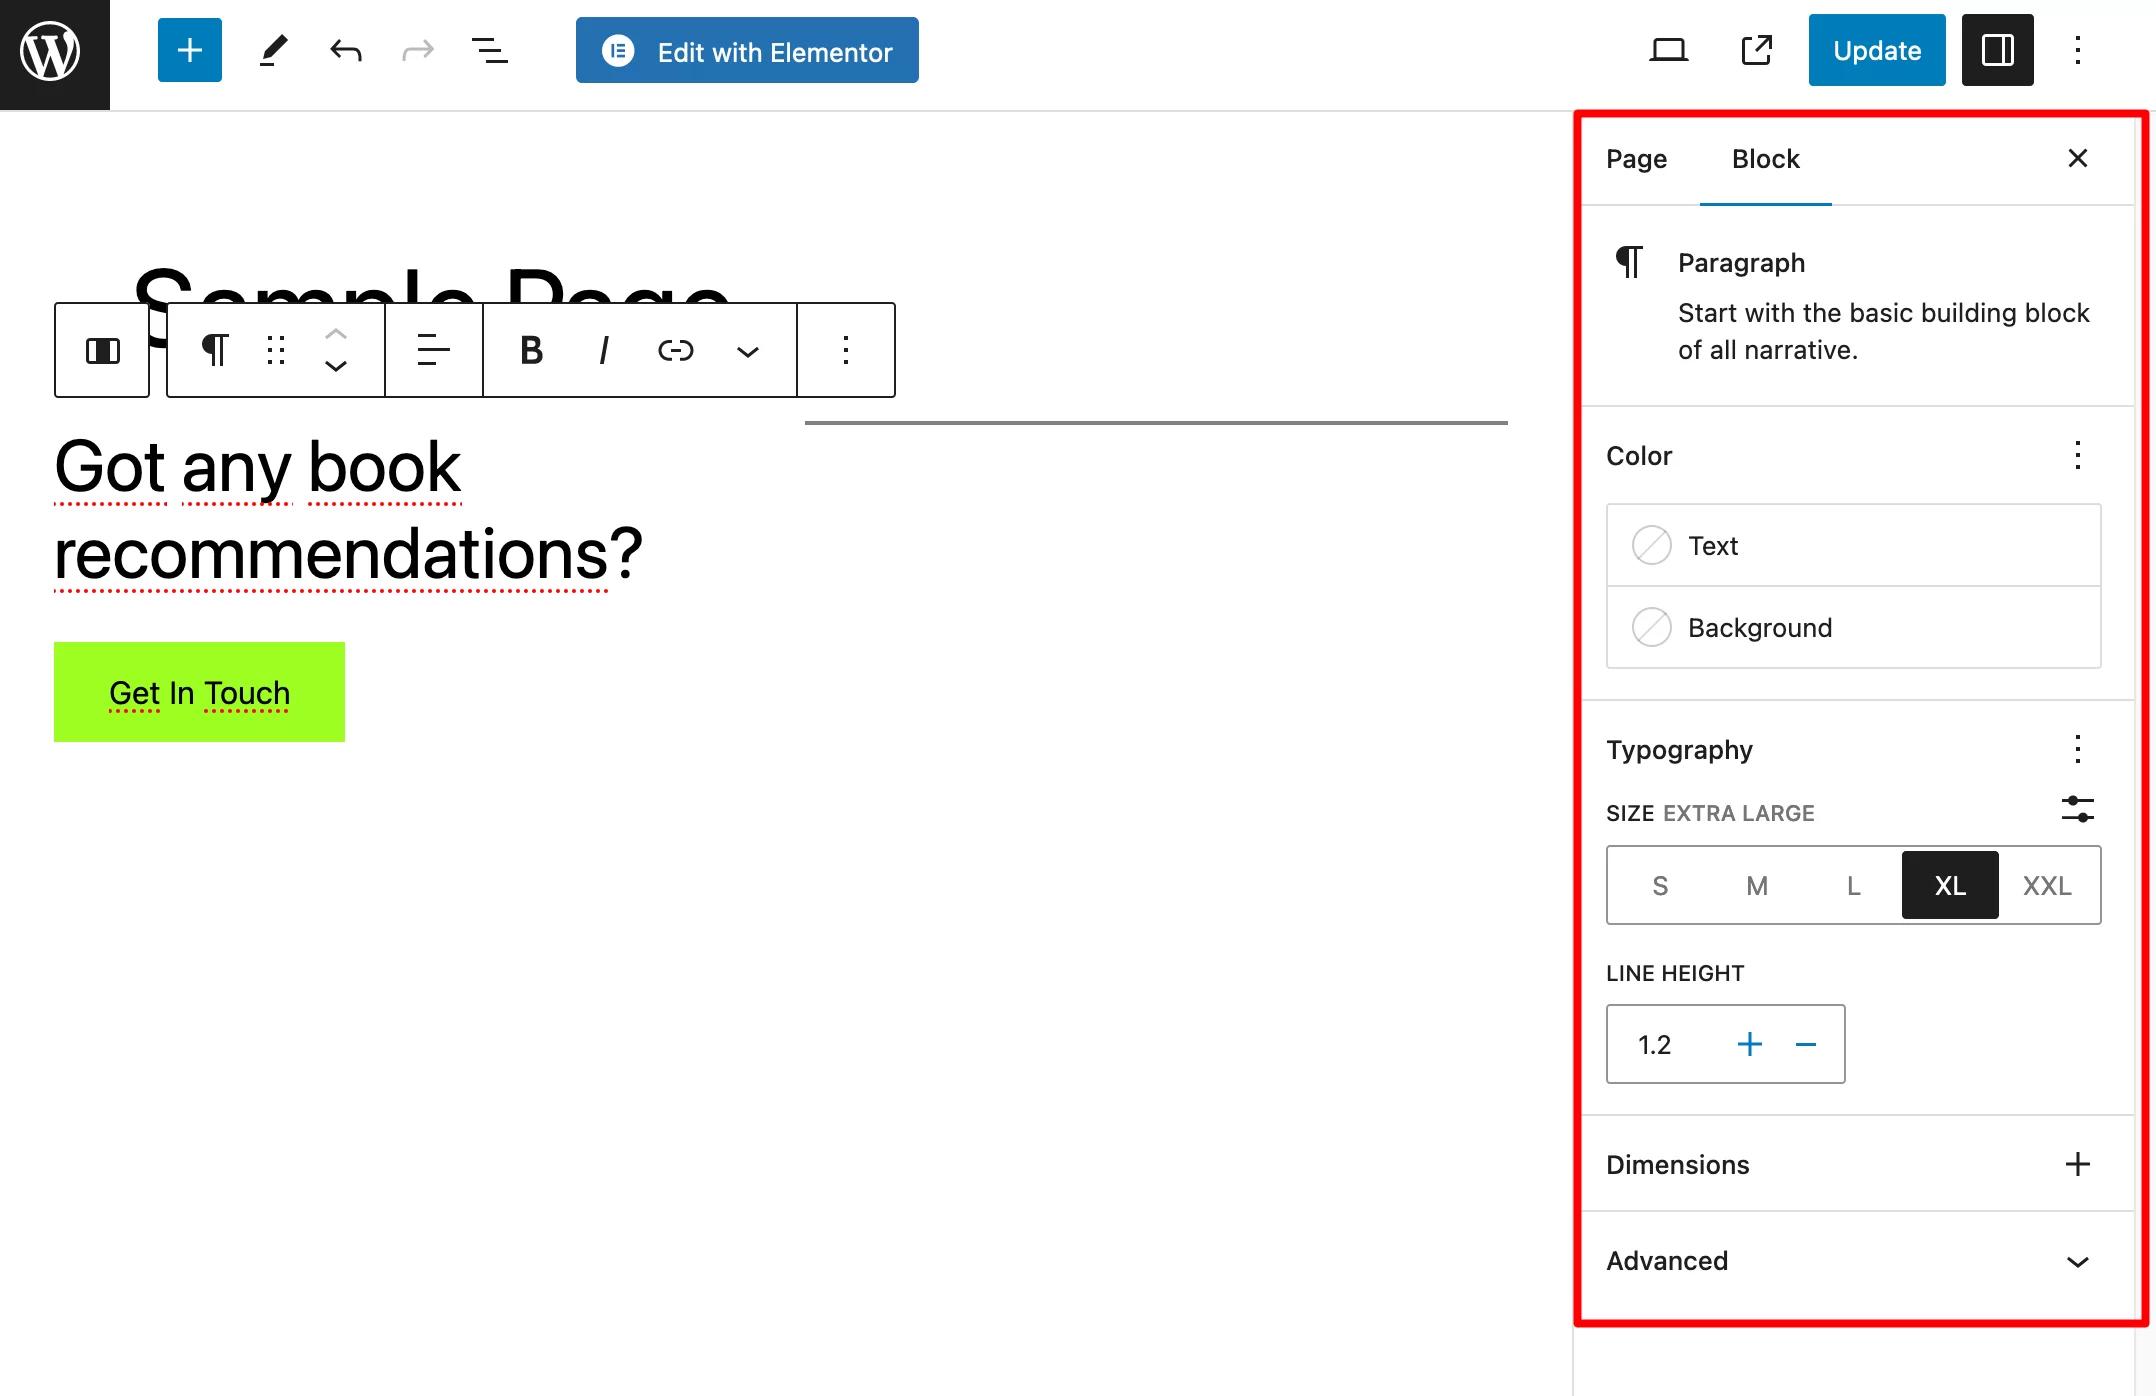Increment line height value using plus stepper
This screenshot has width=2156, height=1396.
pos(1749,1044)
